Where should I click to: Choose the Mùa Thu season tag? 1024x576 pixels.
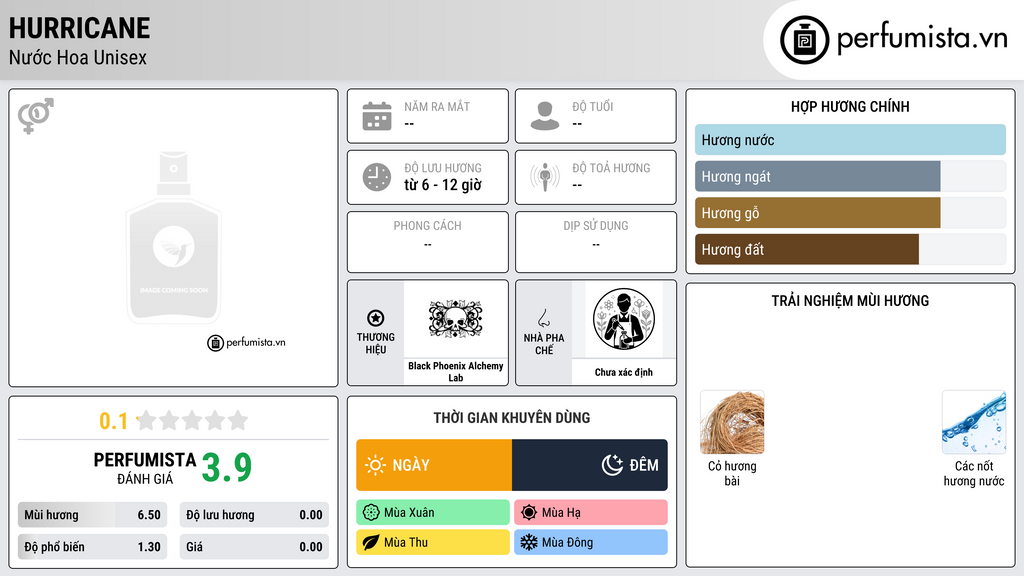point(433,542)
